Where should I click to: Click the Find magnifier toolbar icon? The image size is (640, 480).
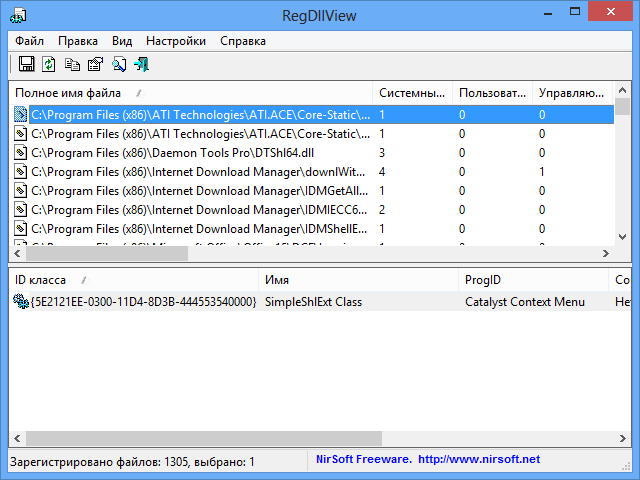[x=118, y=65]
